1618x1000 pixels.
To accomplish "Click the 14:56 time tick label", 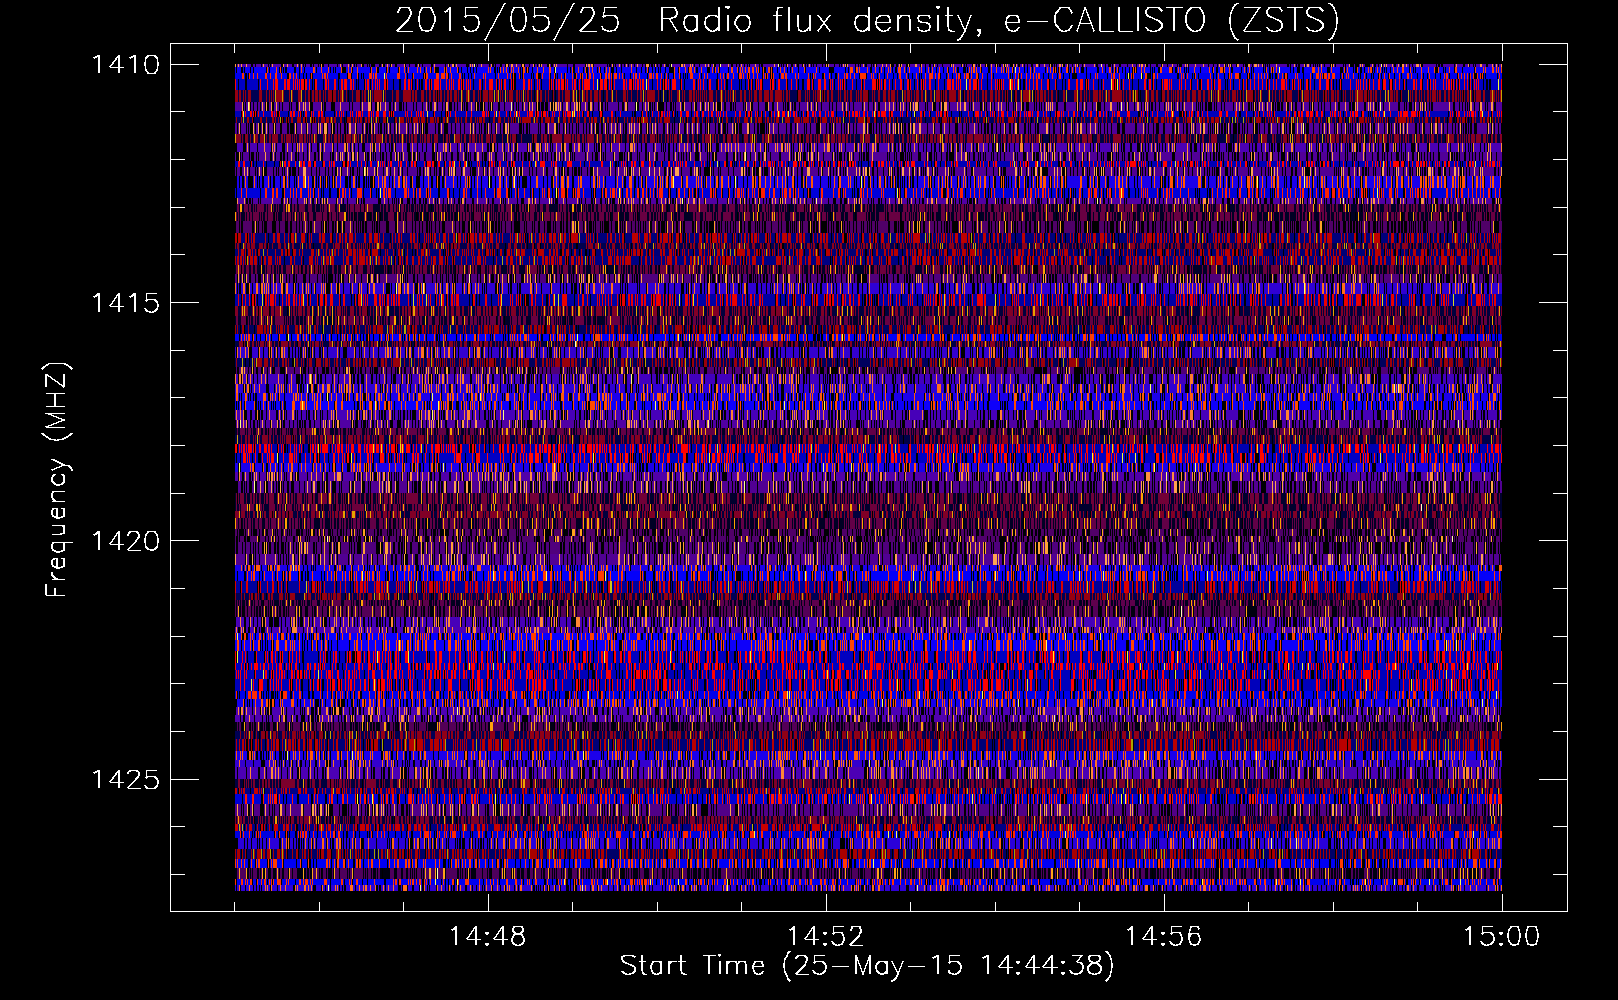I will pos(1163,937).
